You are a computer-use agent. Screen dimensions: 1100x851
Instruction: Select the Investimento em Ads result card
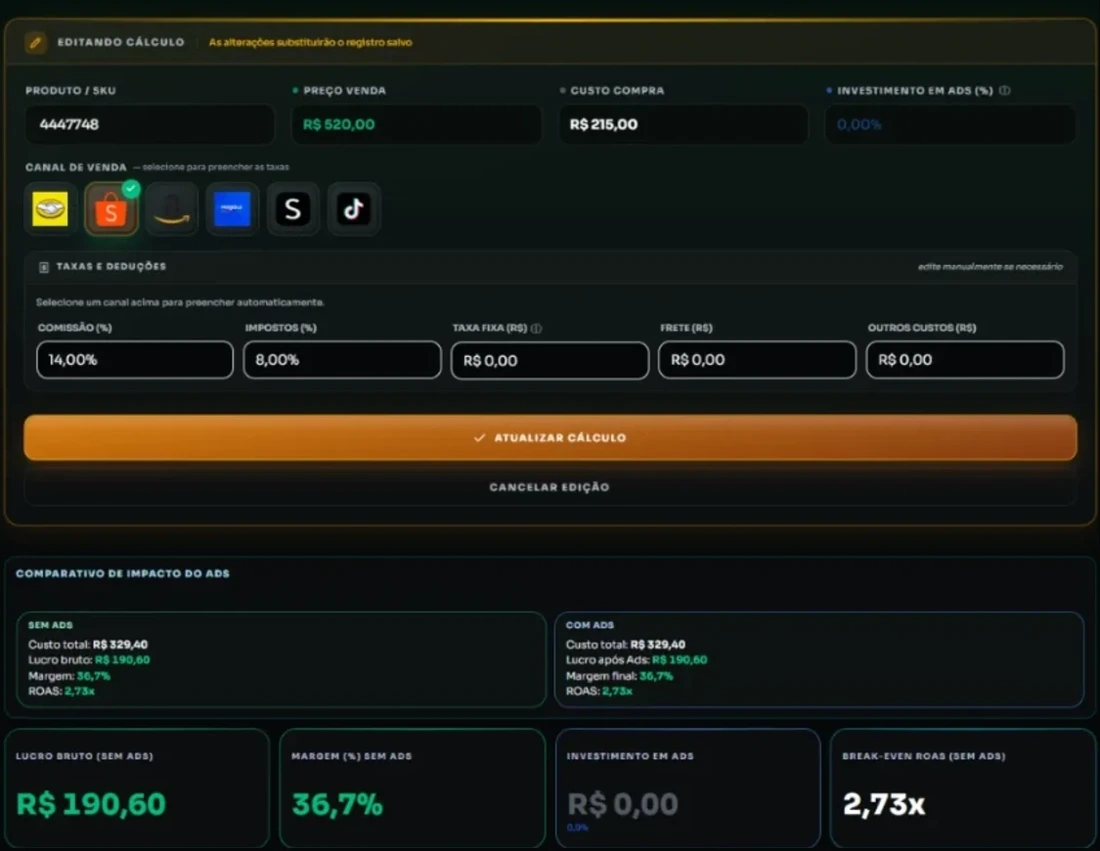[x=688, y=788]
